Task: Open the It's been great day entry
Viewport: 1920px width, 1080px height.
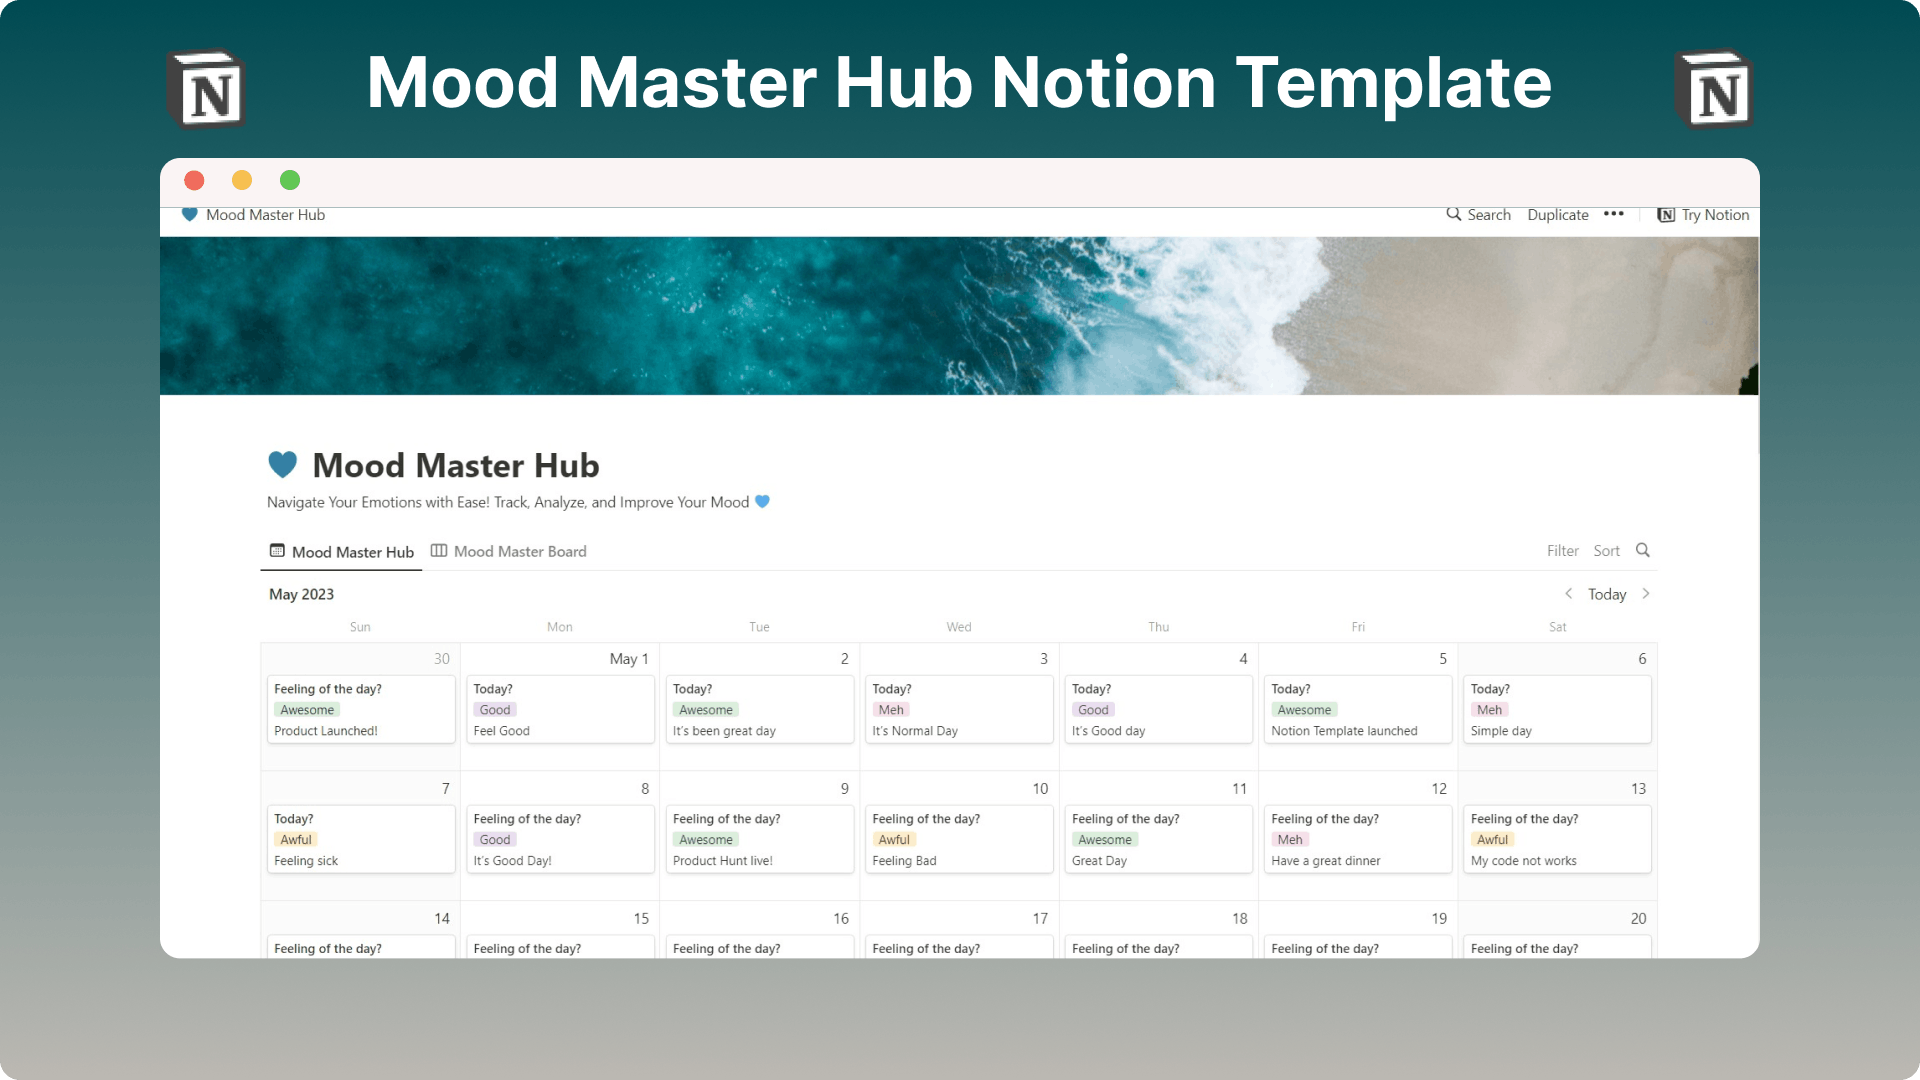Action: point(760,710)
